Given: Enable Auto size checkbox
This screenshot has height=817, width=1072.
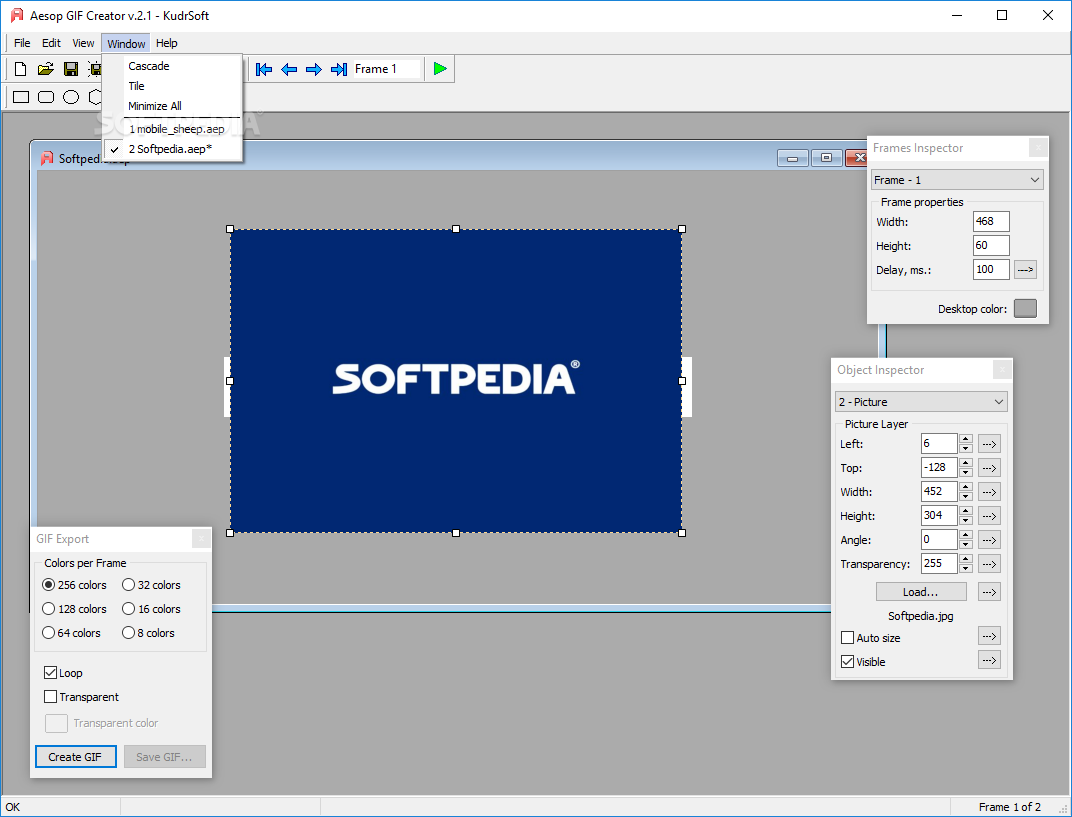Looking at the screenshot, I should pos(870,638).
